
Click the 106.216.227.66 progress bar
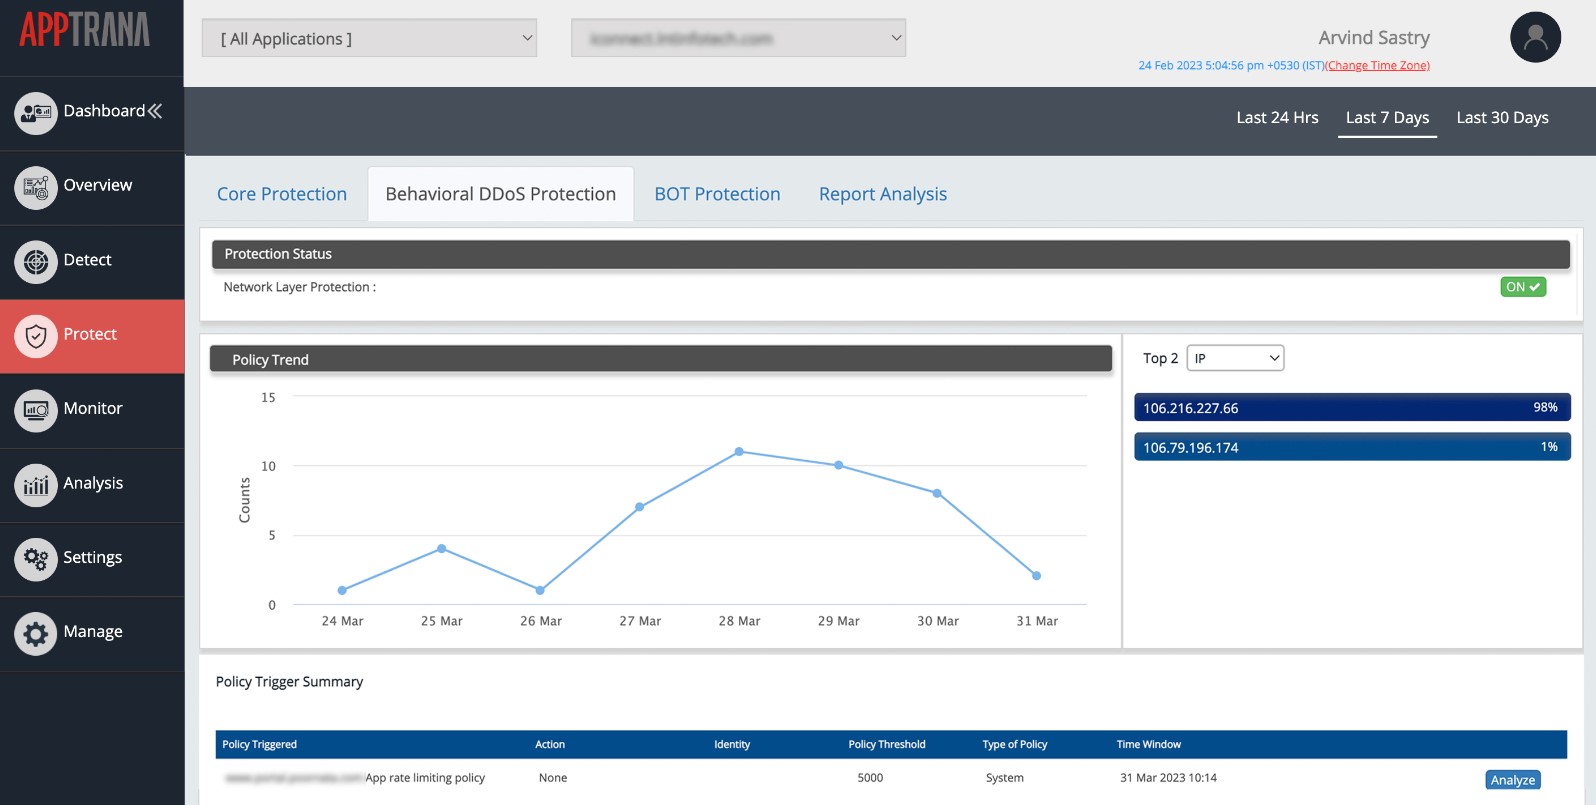tap(1352, 407)
